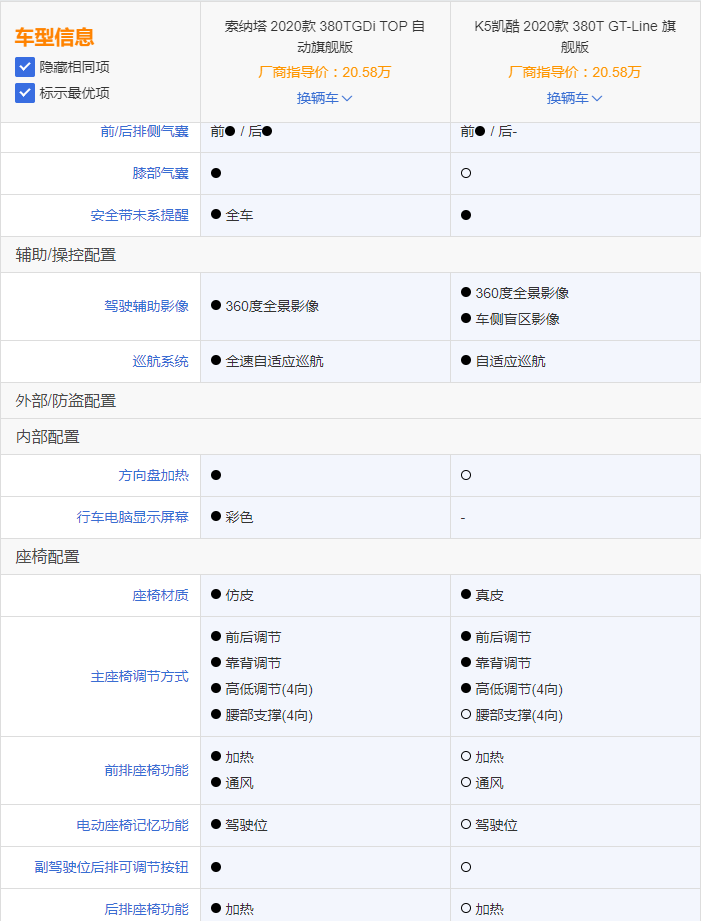Click the 车侧盲区影像 entry
The height and width of the screenshot is (921, 701).
coord(510,319)
